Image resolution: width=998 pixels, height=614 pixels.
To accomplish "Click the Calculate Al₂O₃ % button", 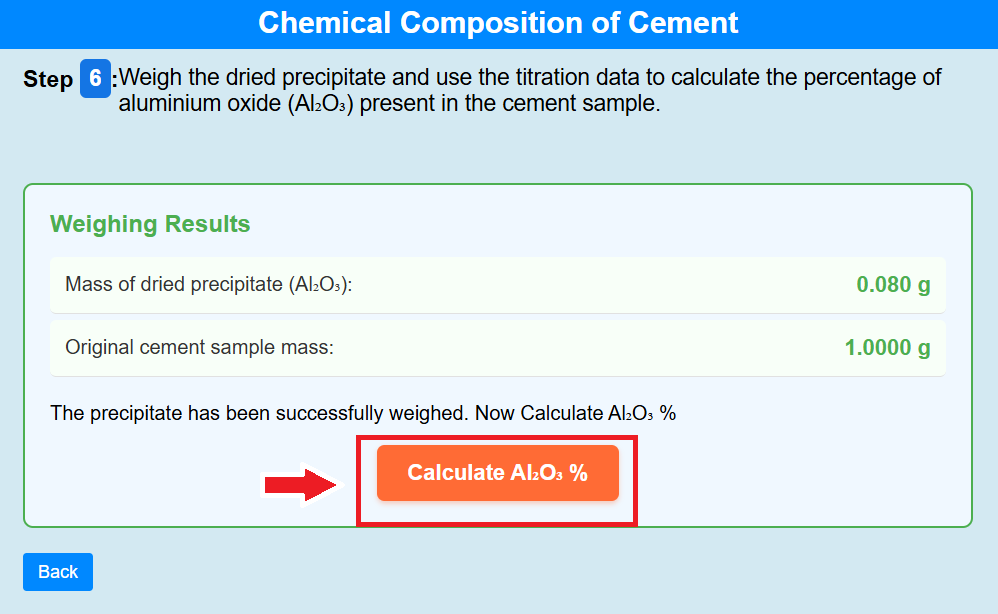I will (497, 473).
